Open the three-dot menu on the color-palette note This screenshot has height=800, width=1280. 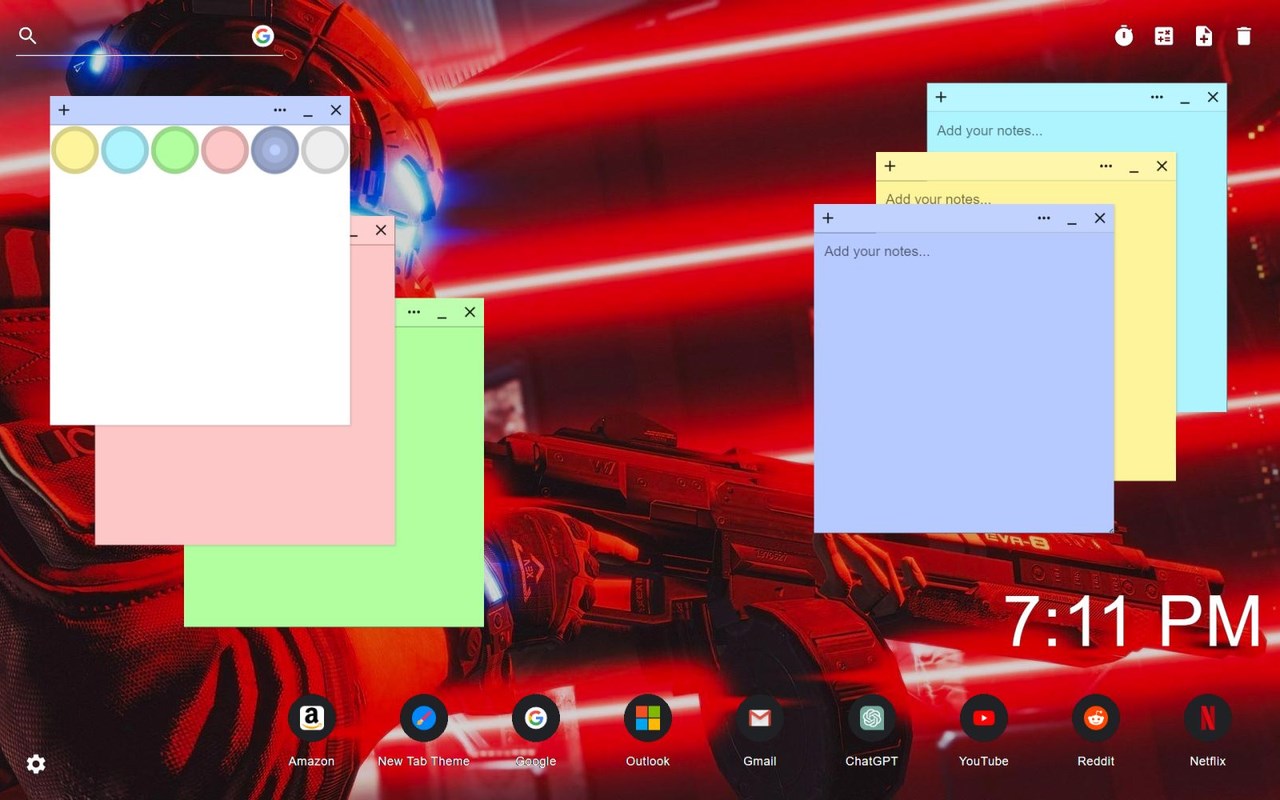[280, 110]
